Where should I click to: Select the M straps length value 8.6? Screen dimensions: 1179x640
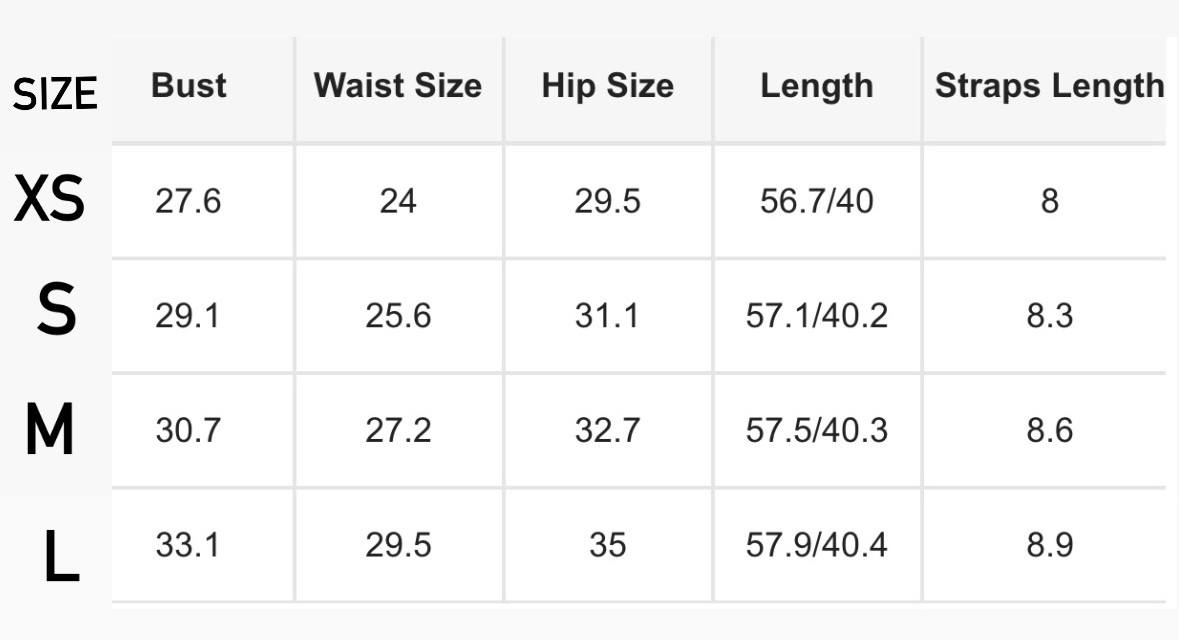click(x=1050, y=430)
